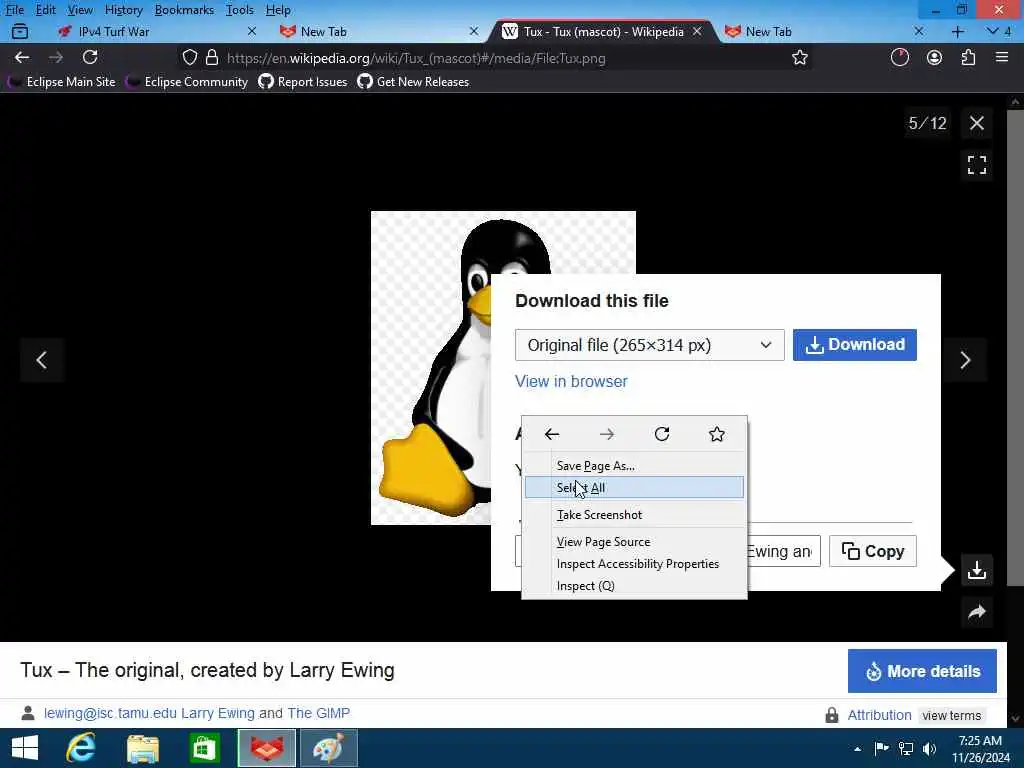Choose Take Screenshot in context menu
Image resolution: width=1024 pixels, height=768 pixels.
tap(634, 515)
